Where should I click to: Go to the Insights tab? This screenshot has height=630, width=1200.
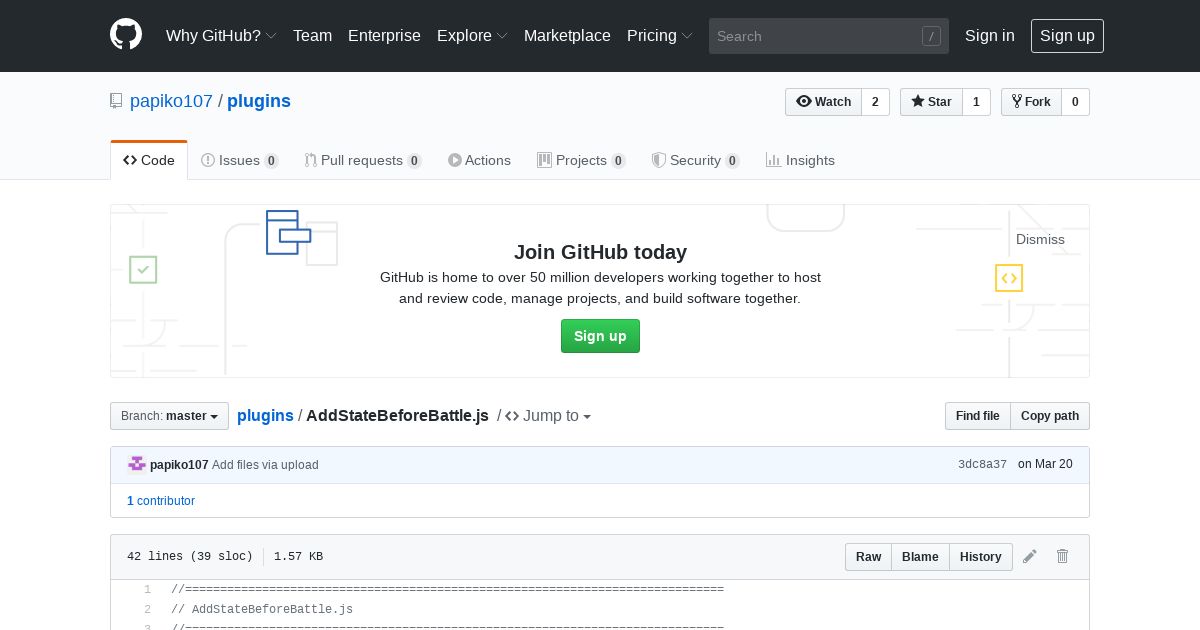coord(800,160)
